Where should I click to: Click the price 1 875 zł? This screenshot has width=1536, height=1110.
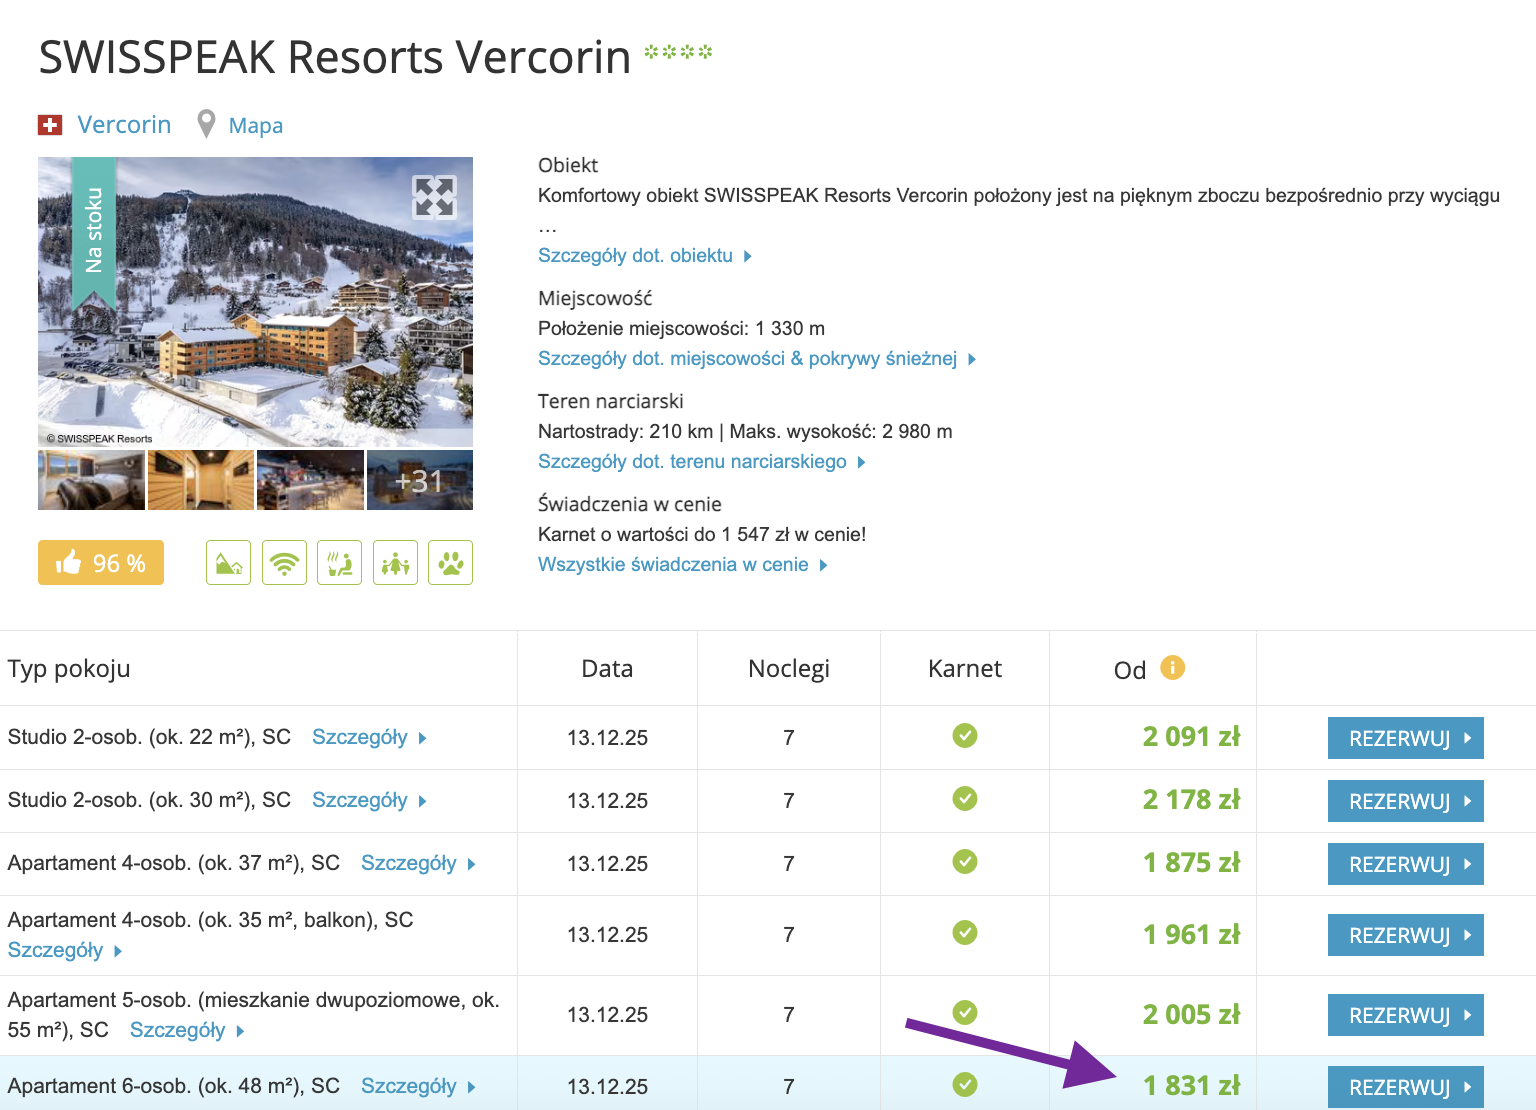click(x=1191, y=863)
